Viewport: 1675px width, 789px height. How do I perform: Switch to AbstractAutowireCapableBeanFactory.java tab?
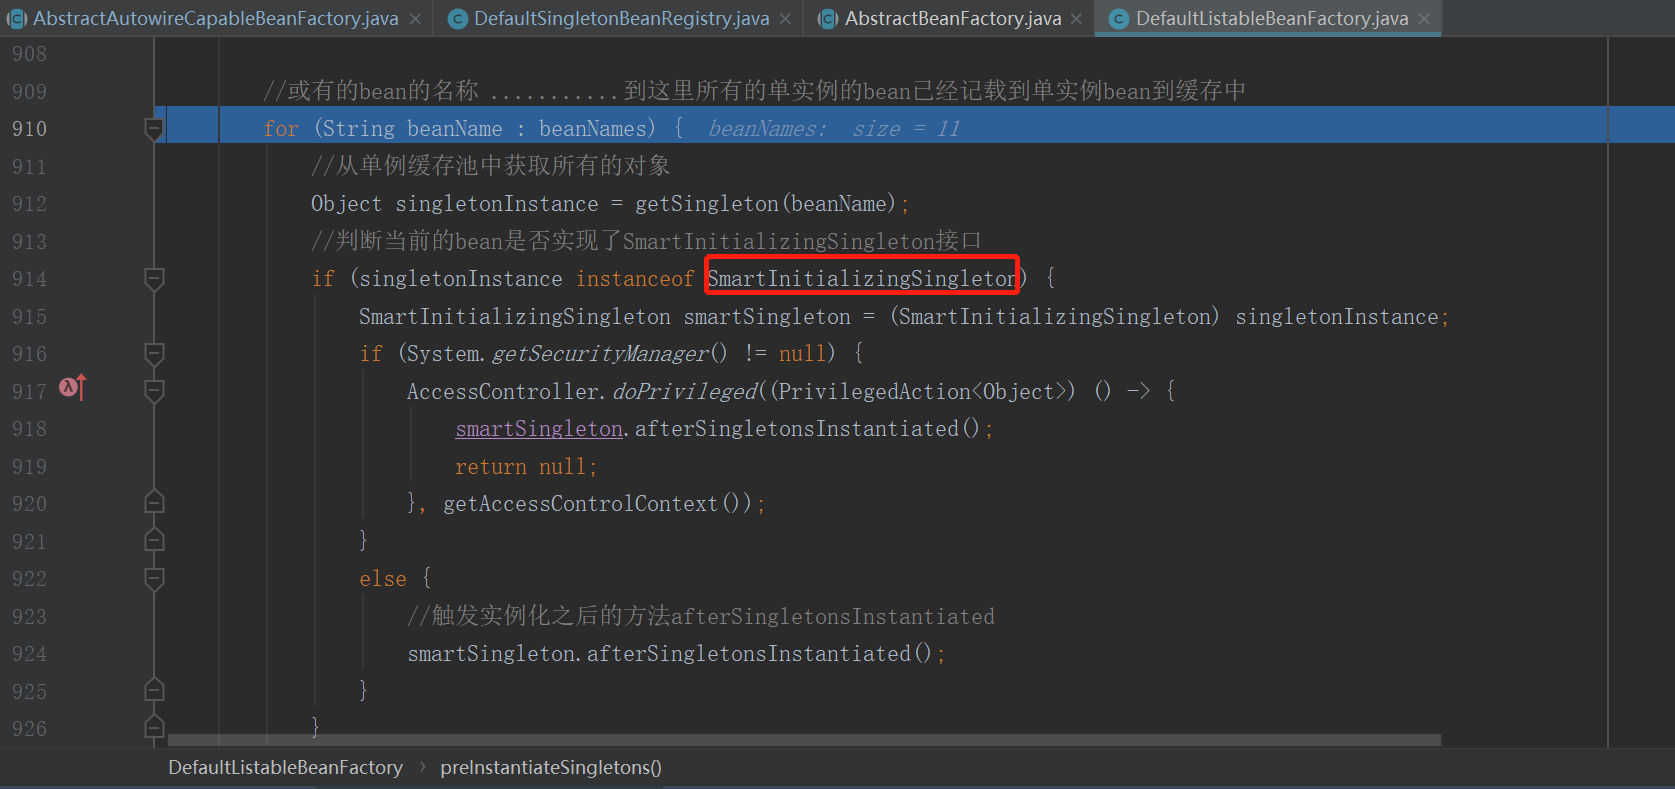tap(215, 18)
